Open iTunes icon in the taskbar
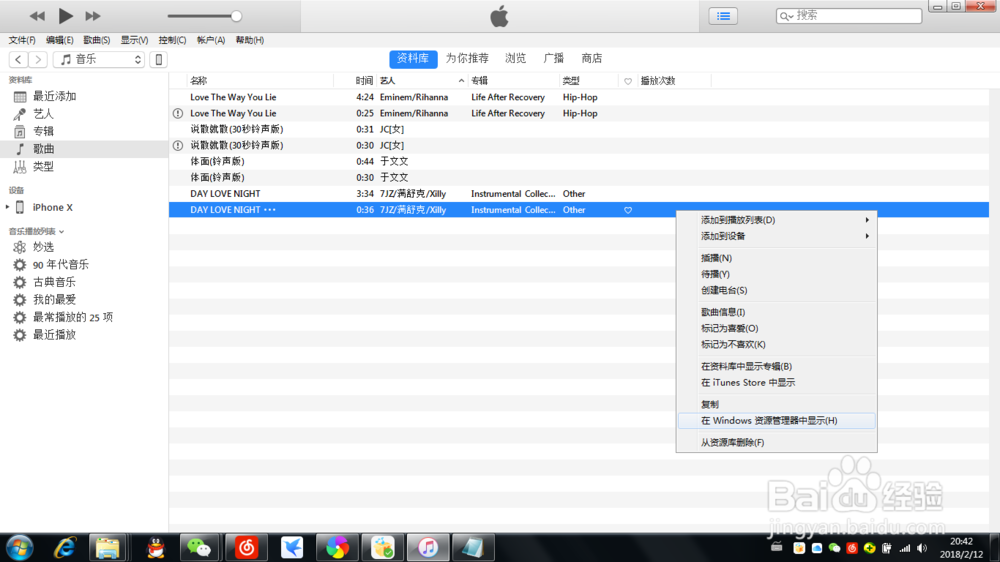The width and height of the screenshot is (1000, 562). (x=428, y=548)
